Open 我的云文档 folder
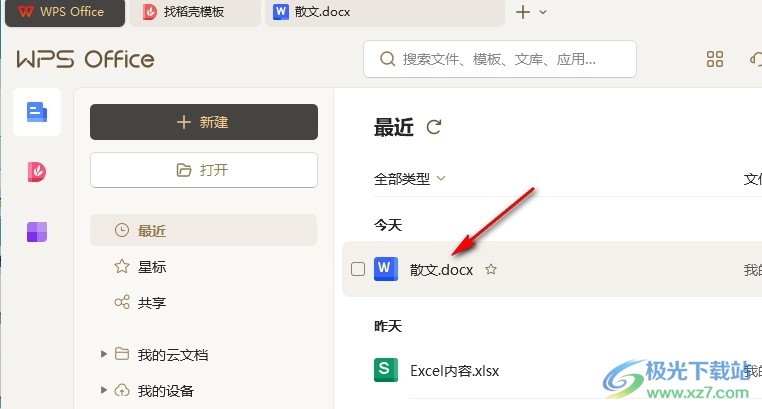The image size is (762, 409). pos(173,355)
